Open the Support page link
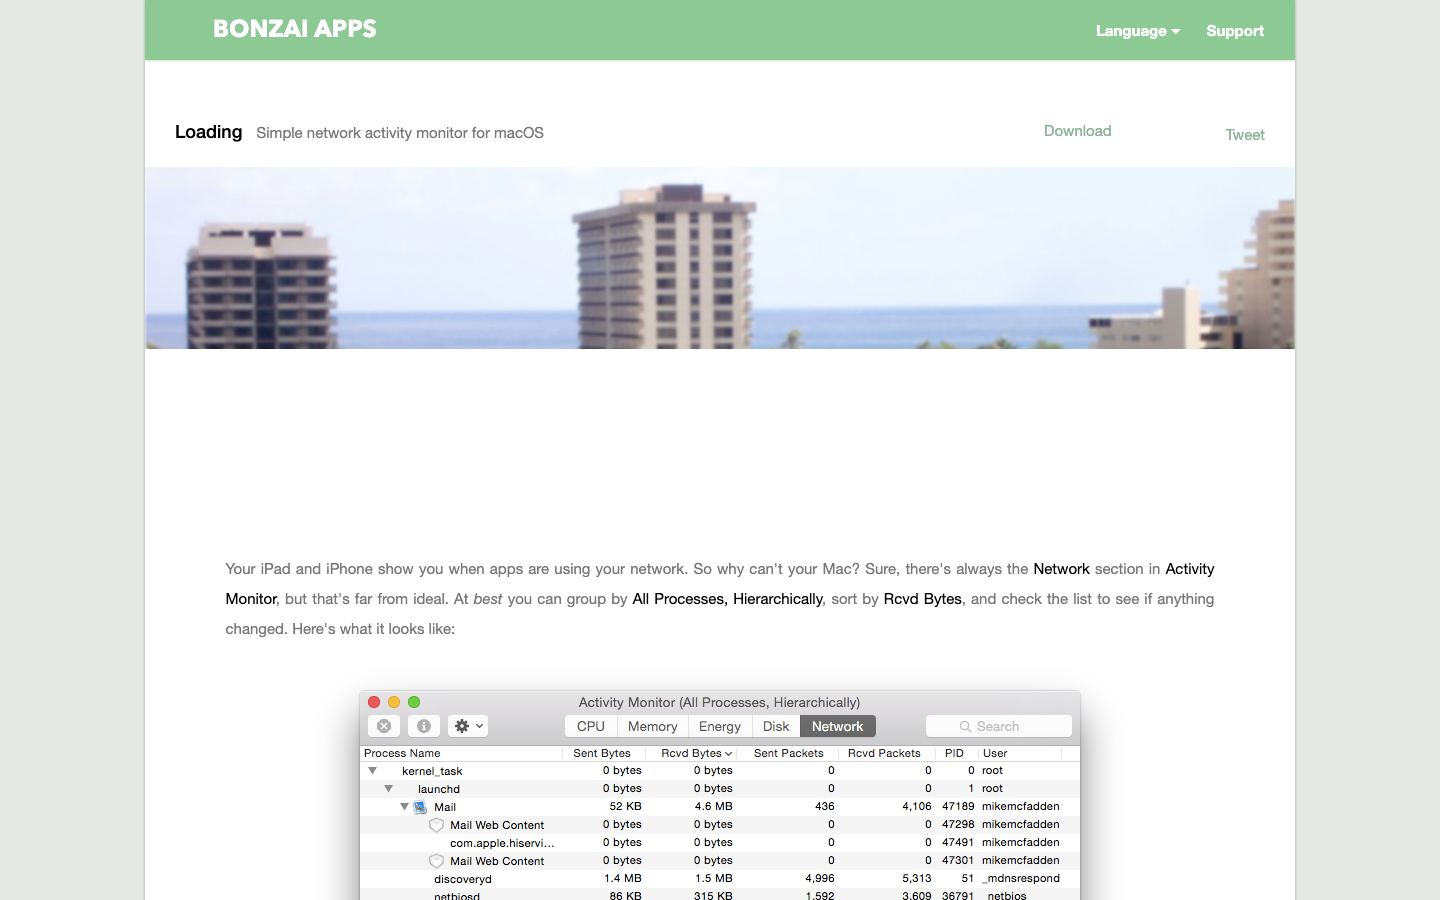The width and height of the screenshot is (1440, 900). tap(1235, 31)
